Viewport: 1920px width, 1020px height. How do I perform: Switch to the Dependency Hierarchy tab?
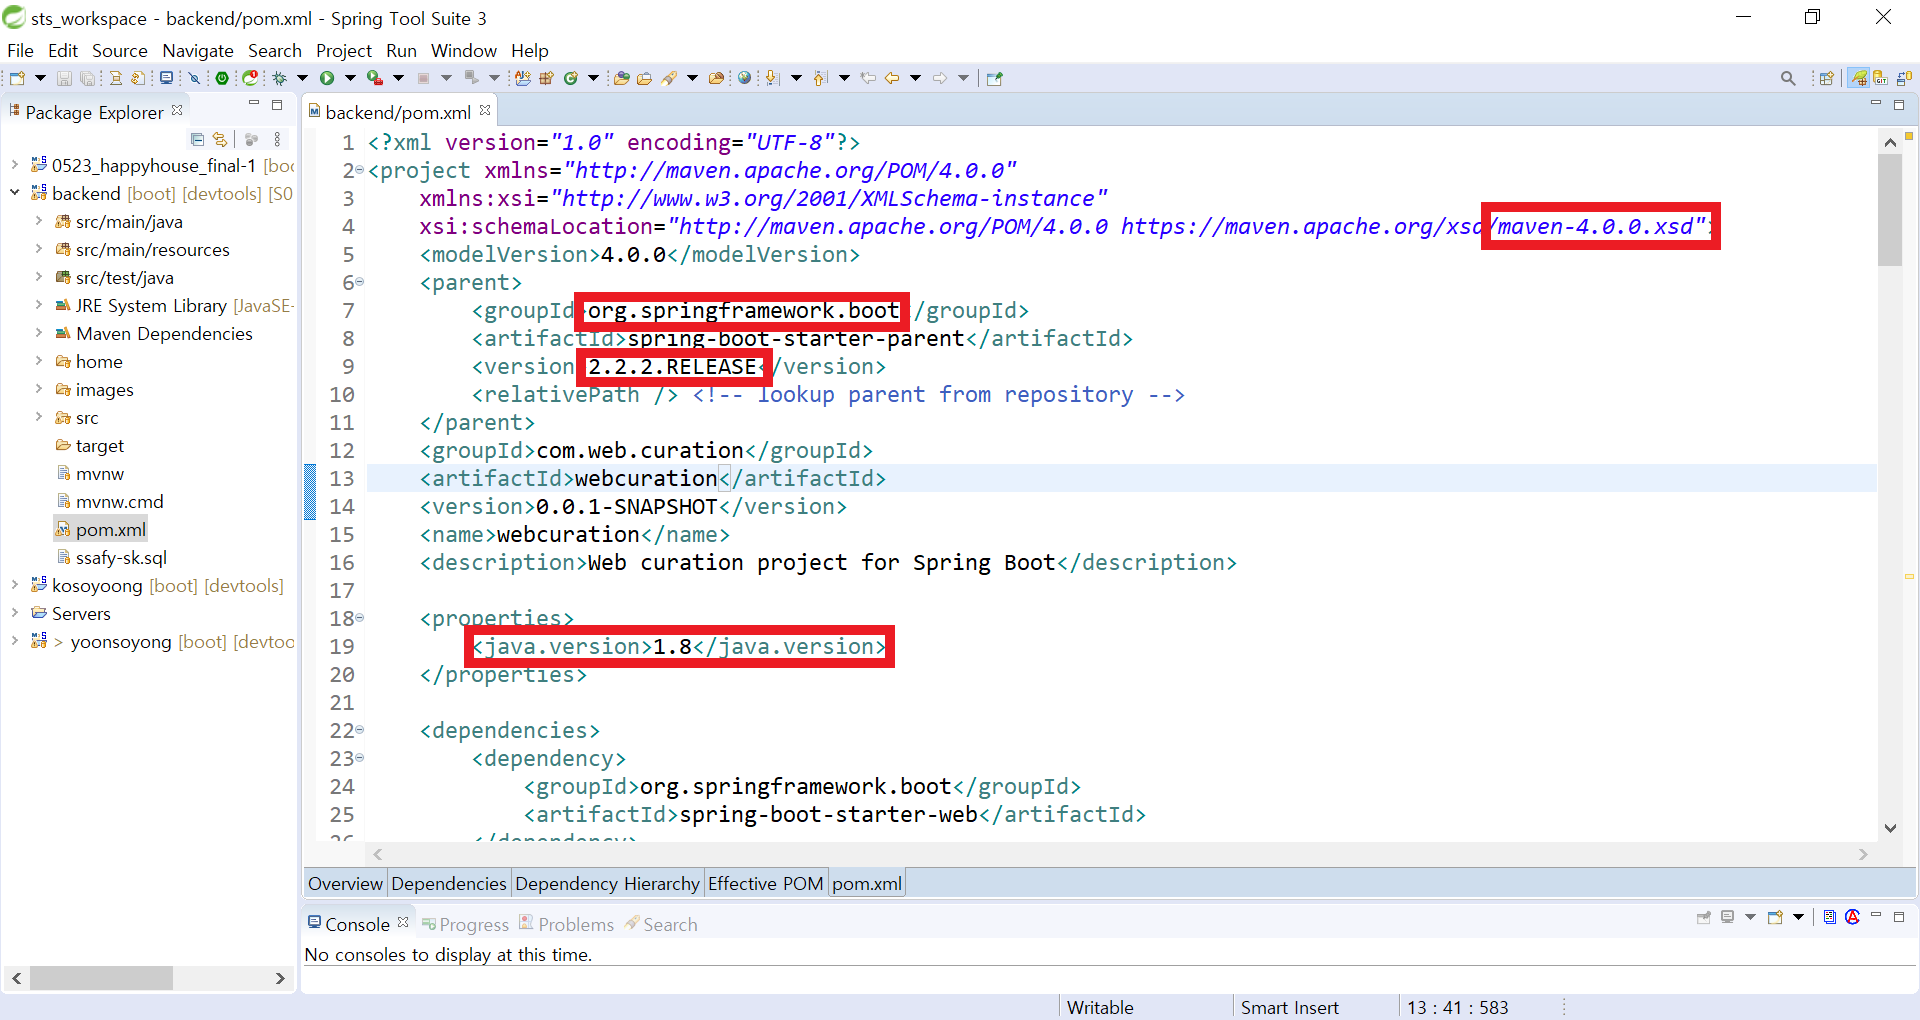tap(607, 884)
